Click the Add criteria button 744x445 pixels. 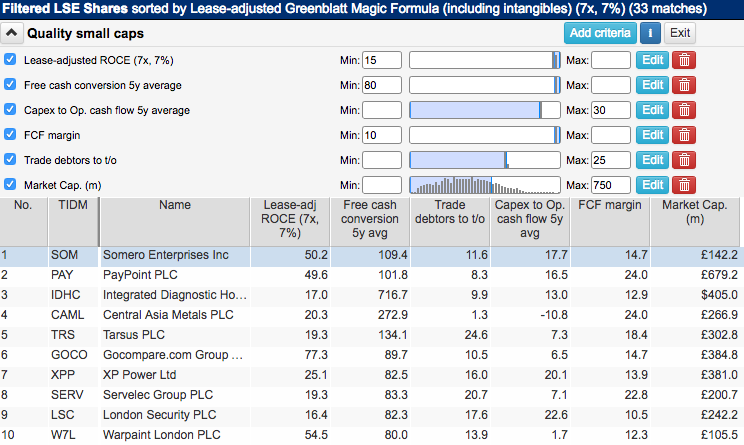[600, 33]
